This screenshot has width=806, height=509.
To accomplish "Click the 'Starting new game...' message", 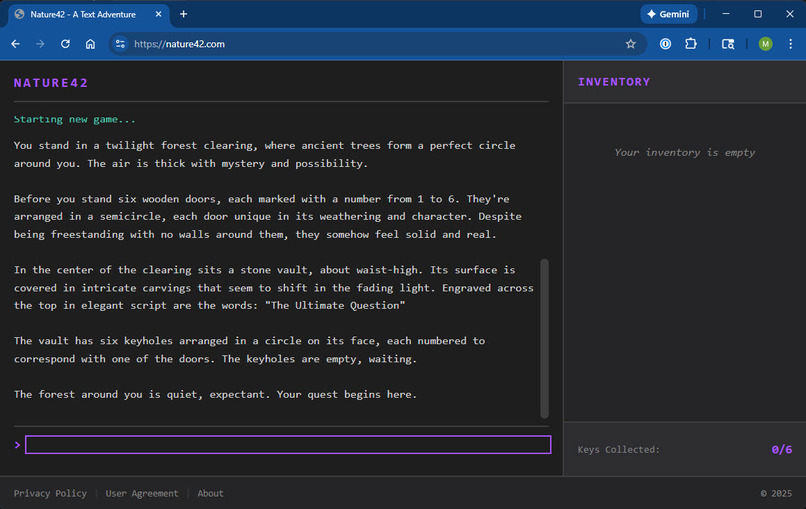I will point(75,119).
